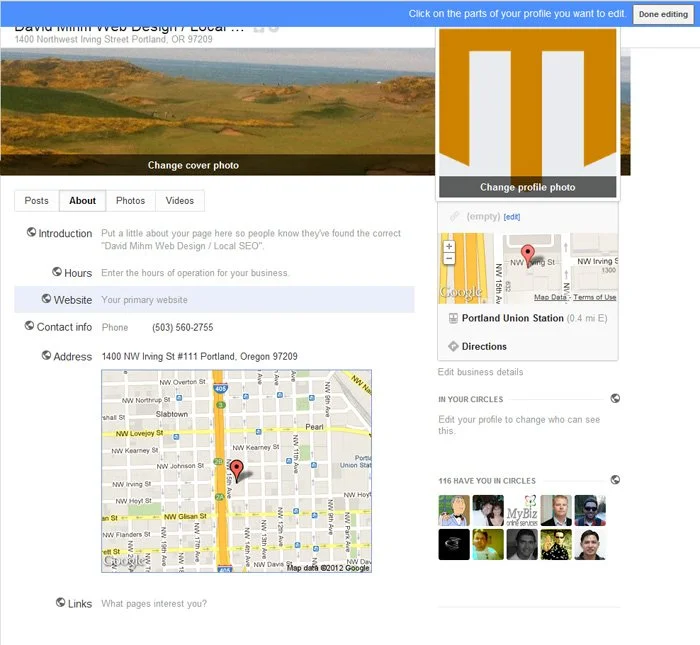Change the cover photo
This screenshot has height=645, width=700.
(x=193, y=165)
